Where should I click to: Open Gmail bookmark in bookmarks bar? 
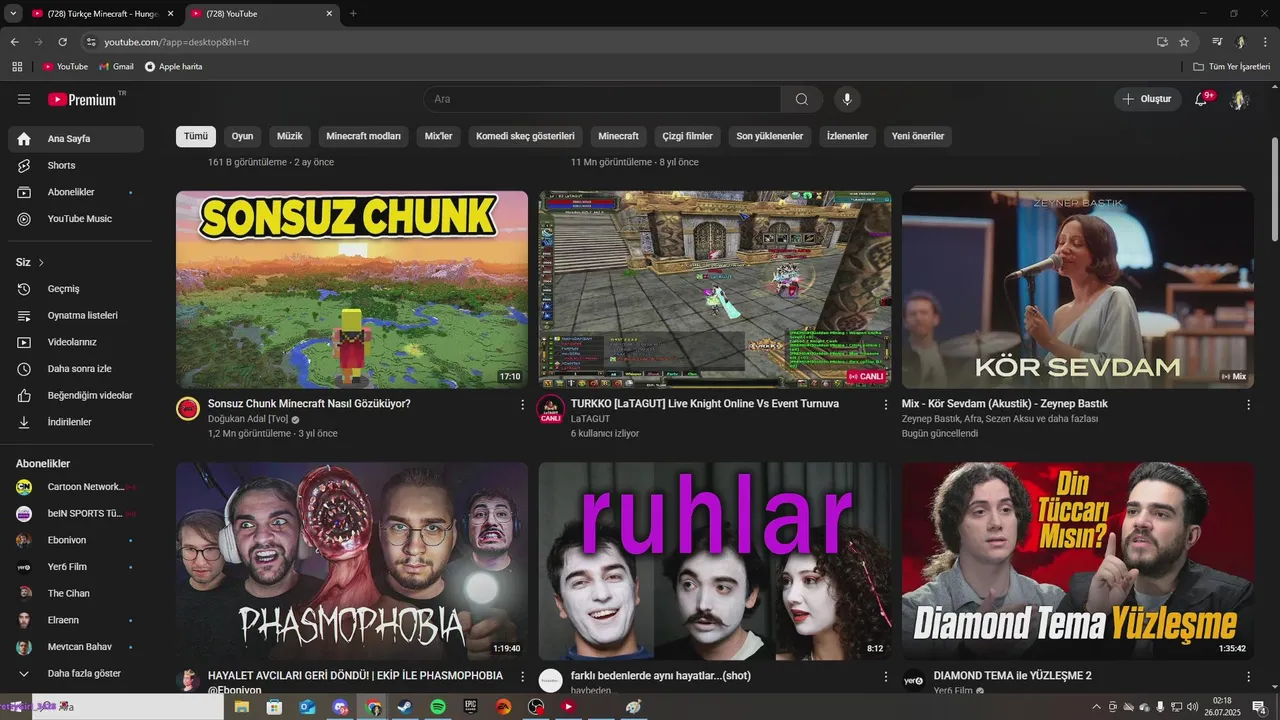coord(116,66)
